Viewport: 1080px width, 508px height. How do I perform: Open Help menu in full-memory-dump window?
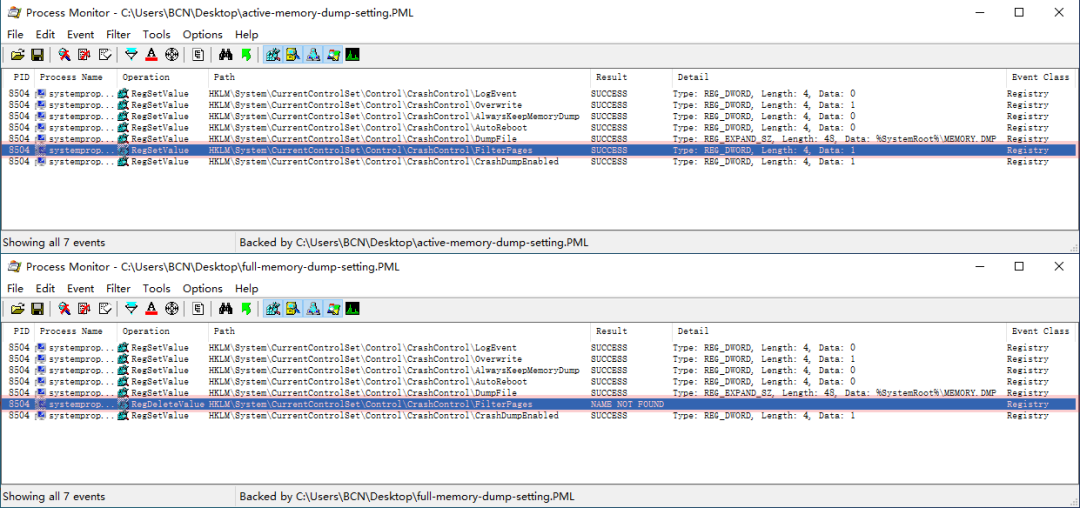click(x=247, y=288)
